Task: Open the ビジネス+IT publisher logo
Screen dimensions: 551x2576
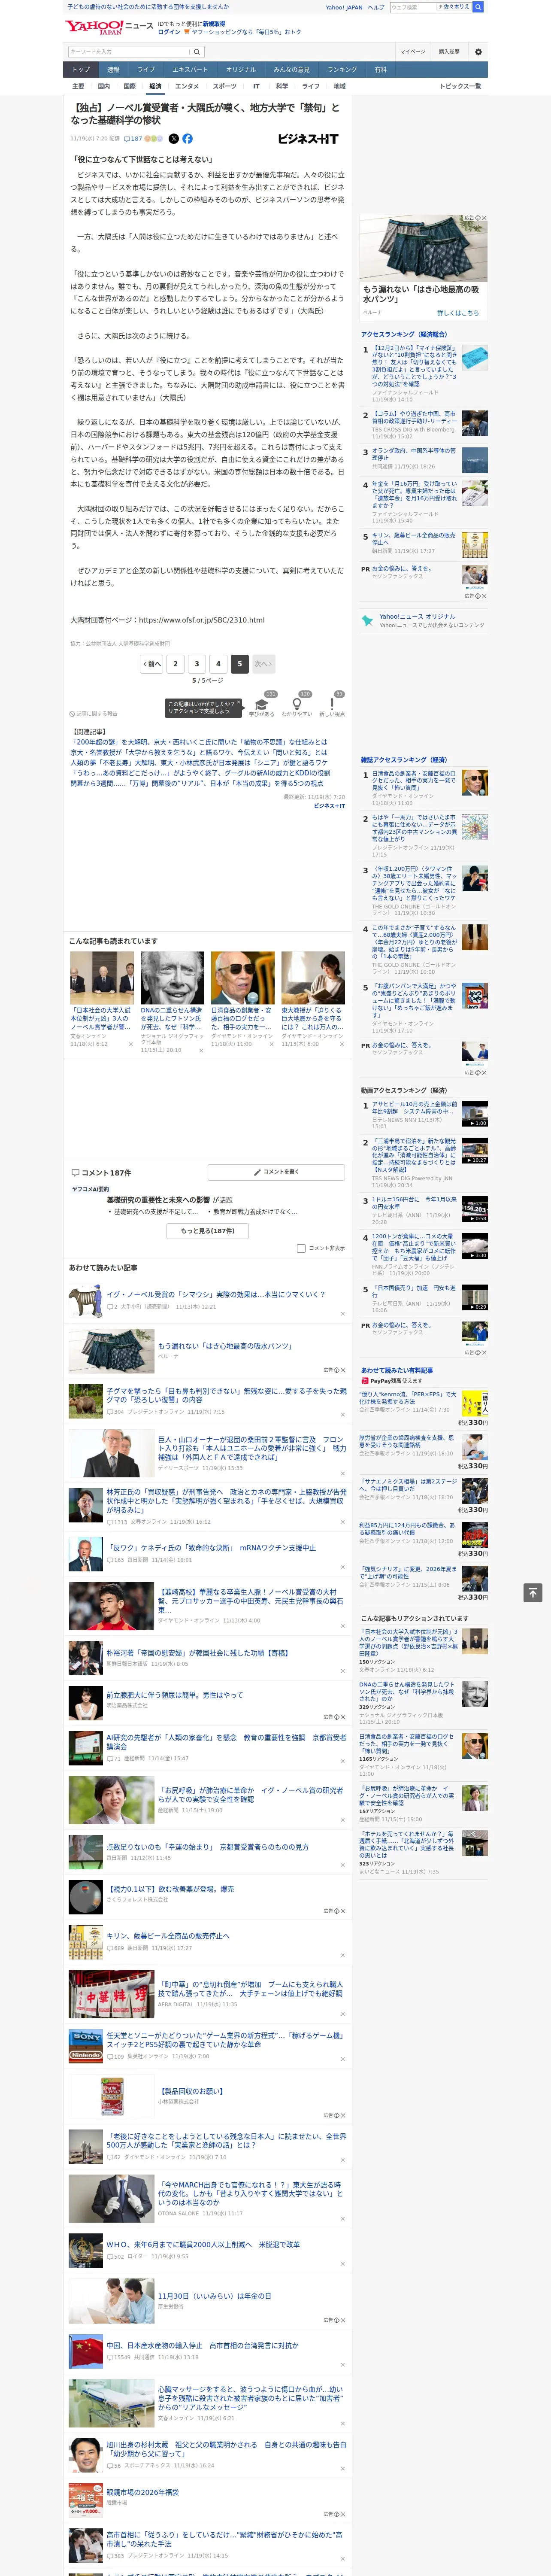Action: [308, 139]
